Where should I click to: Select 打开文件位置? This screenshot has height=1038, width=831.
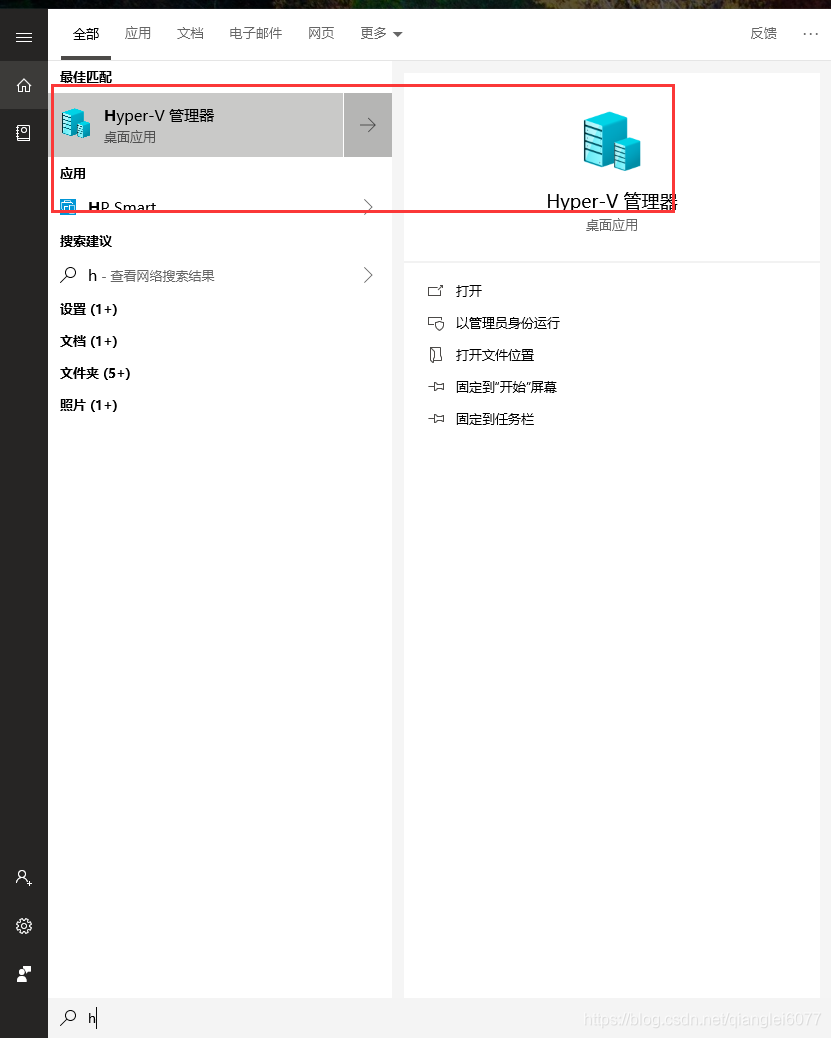(x=495, y=355)
